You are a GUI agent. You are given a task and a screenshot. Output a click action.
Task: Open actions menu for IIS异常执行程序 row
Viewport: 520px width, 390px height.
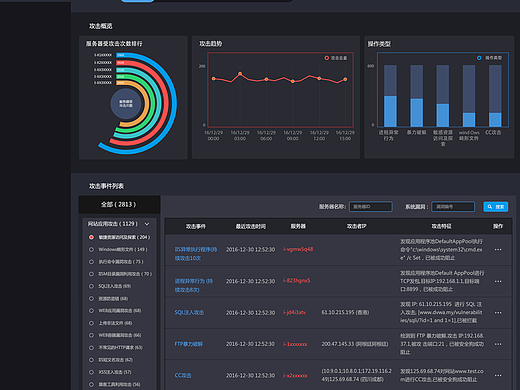click(498, 249)
